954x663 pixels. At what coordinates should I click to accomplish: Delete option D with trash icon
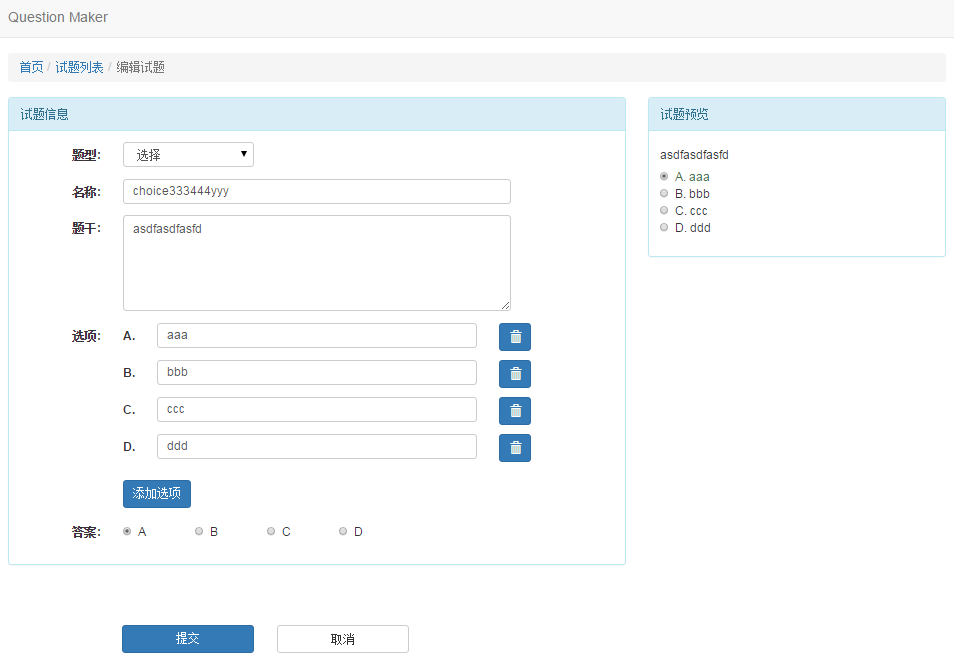[515, 448]
